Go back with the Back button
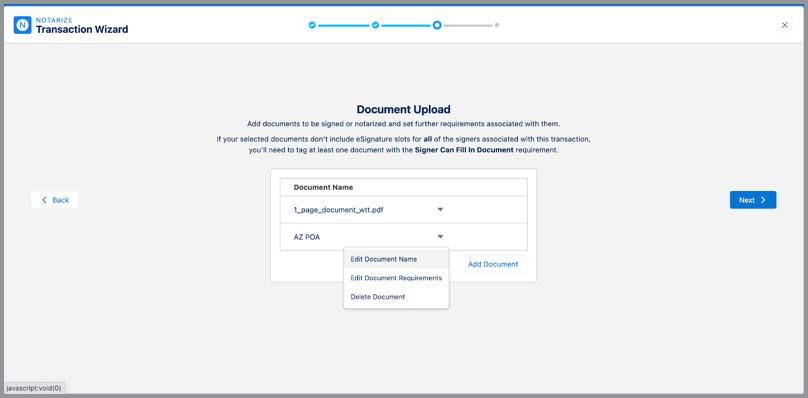808x398 pixels. tap(55, 200)
